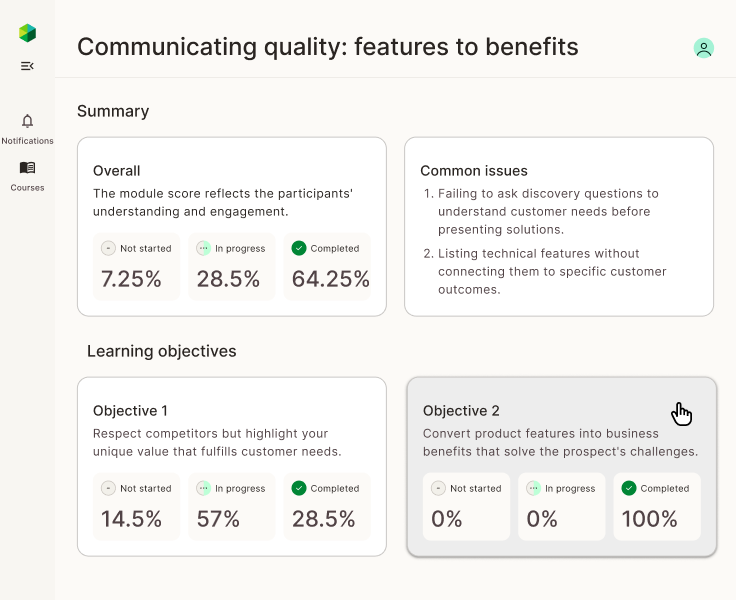The width and height of the screenshot is (736, 600).
Task: Open the user profile avatar
Action: pyautogui.click(x=704, y=48)
